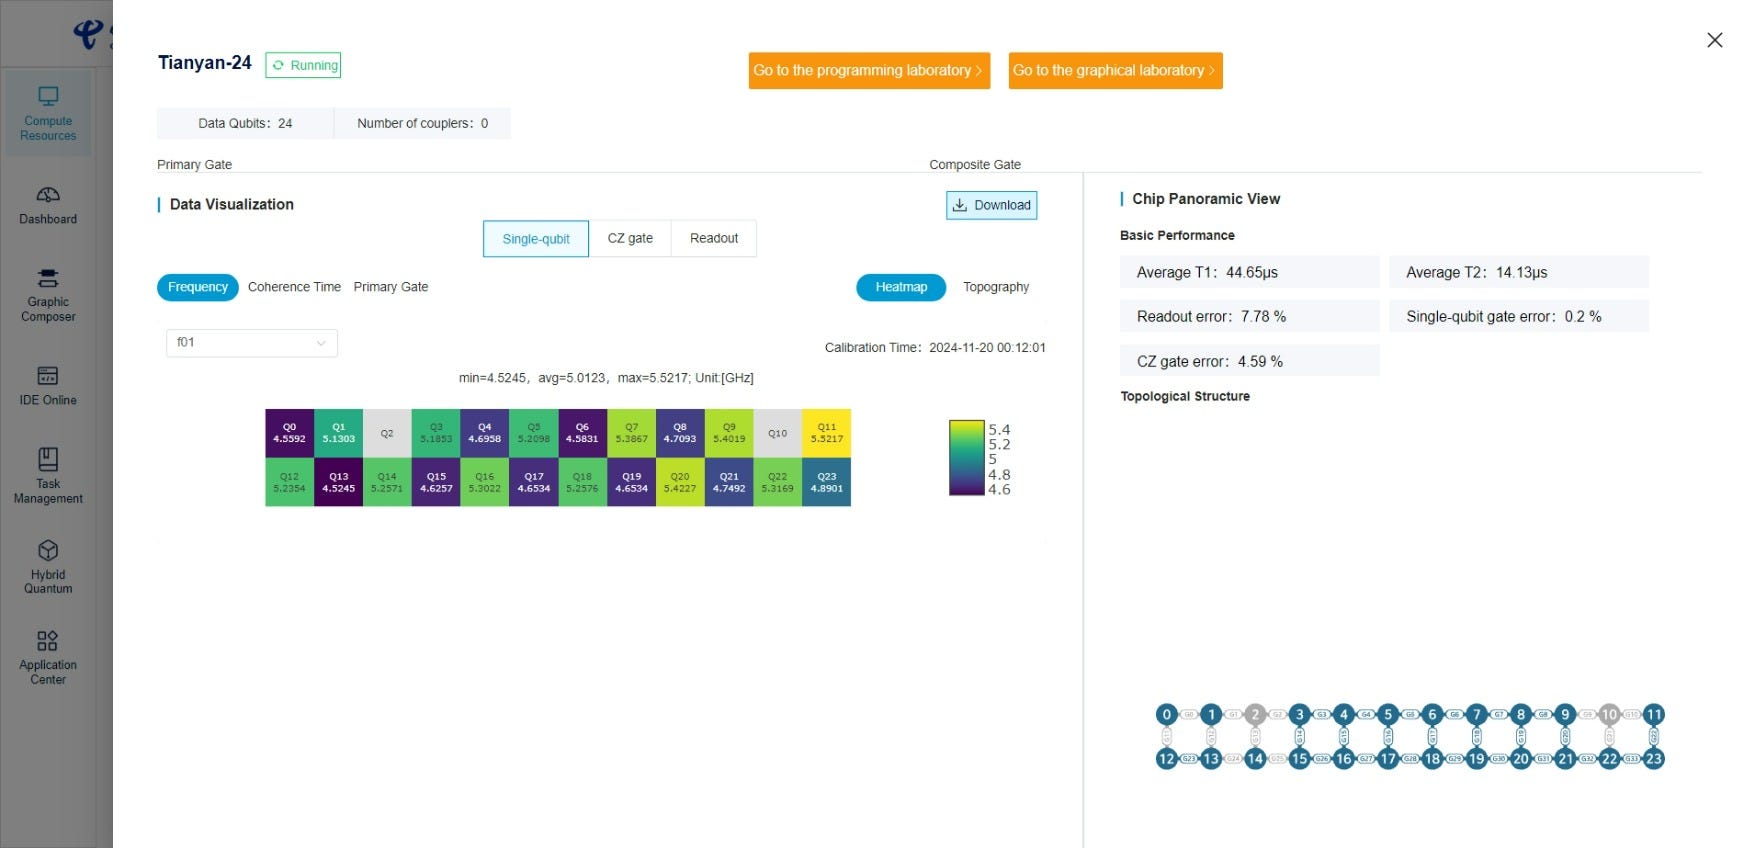
Task: Click heatmap cell Q20 5.4227
Action: tap(680, 482)
